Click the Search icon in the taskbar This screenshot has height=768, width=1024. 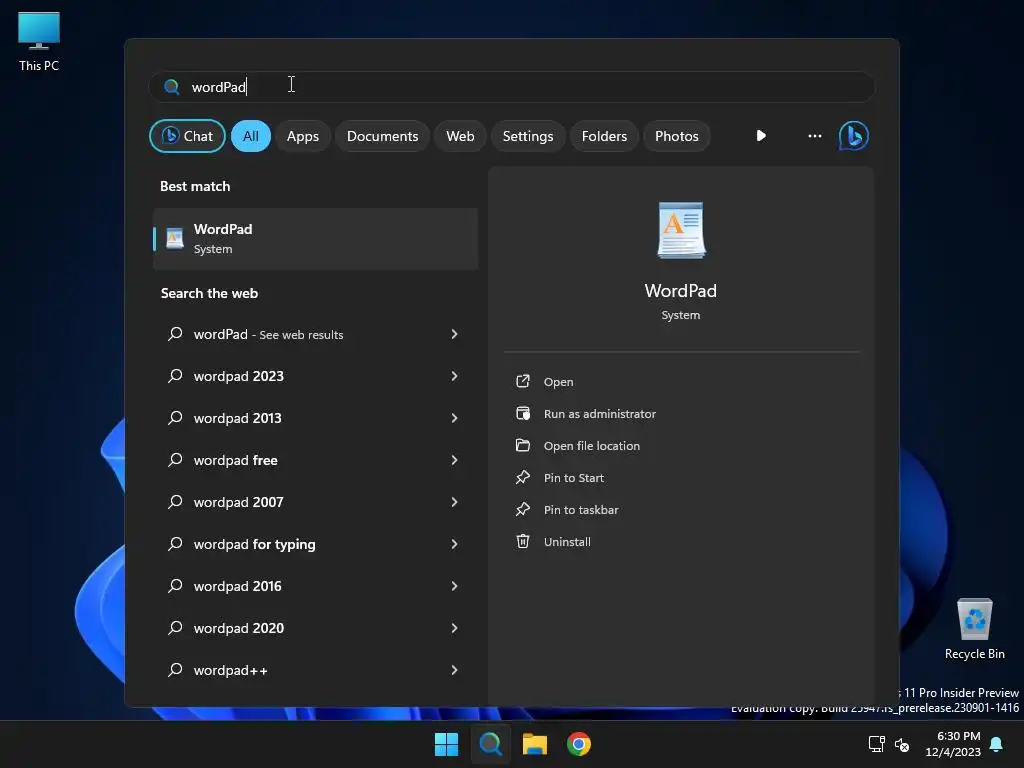(x=490, y=744)
